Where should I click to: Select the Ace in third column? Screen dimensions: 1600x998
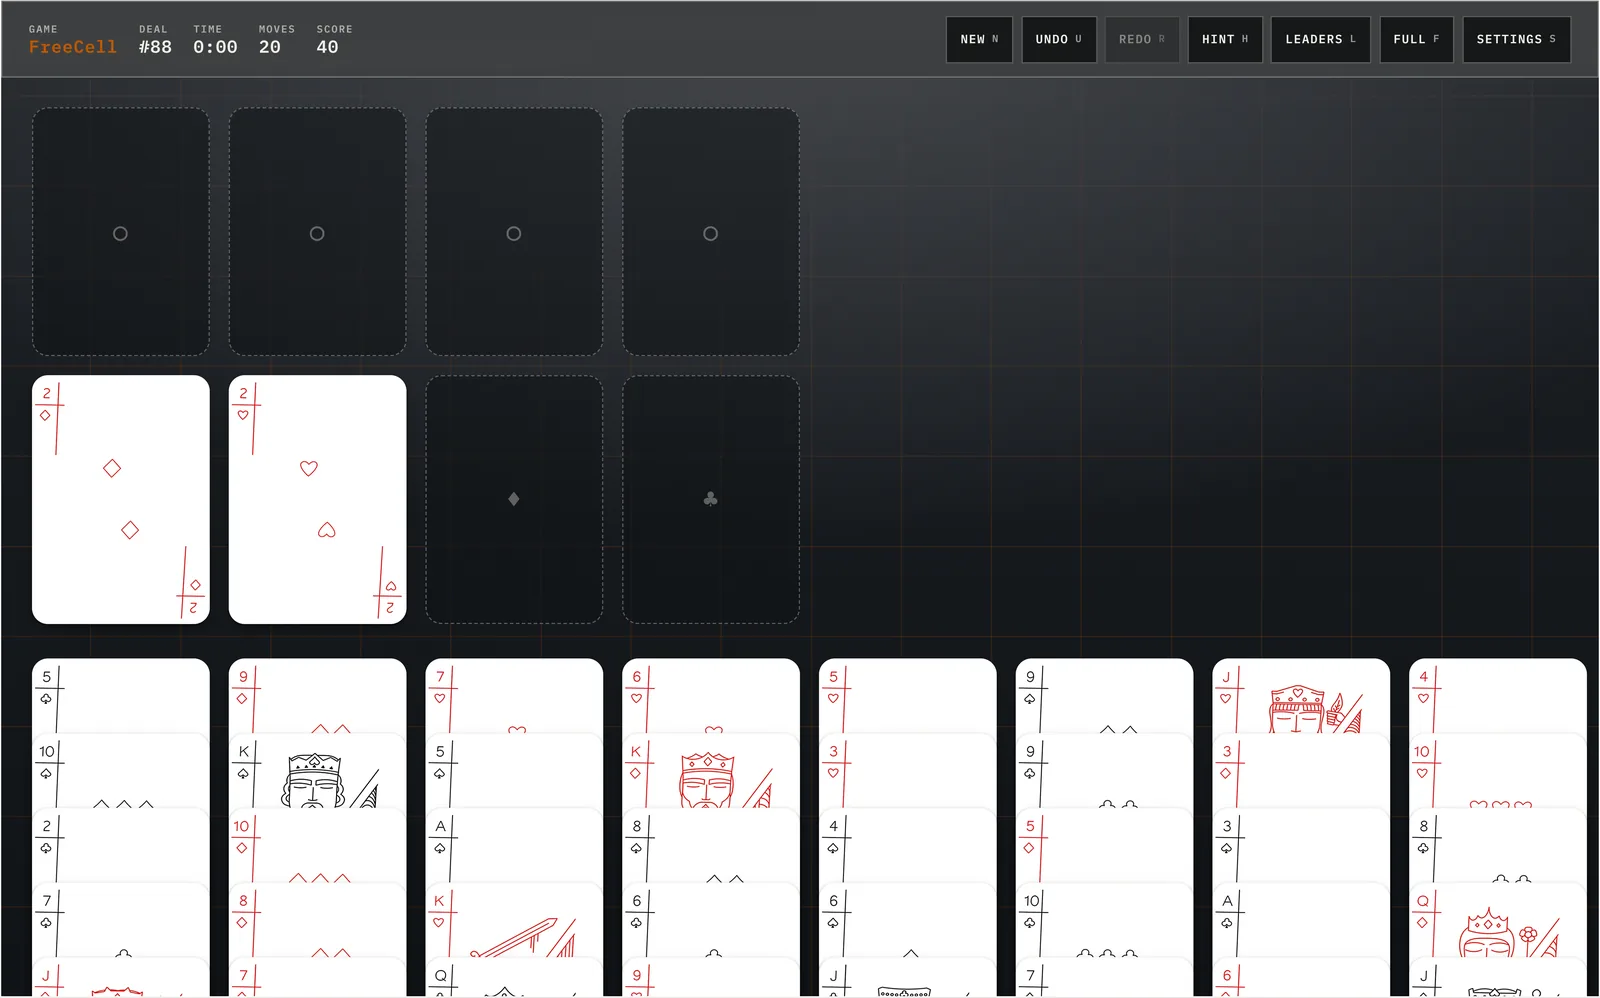click(x=514, y=846)
